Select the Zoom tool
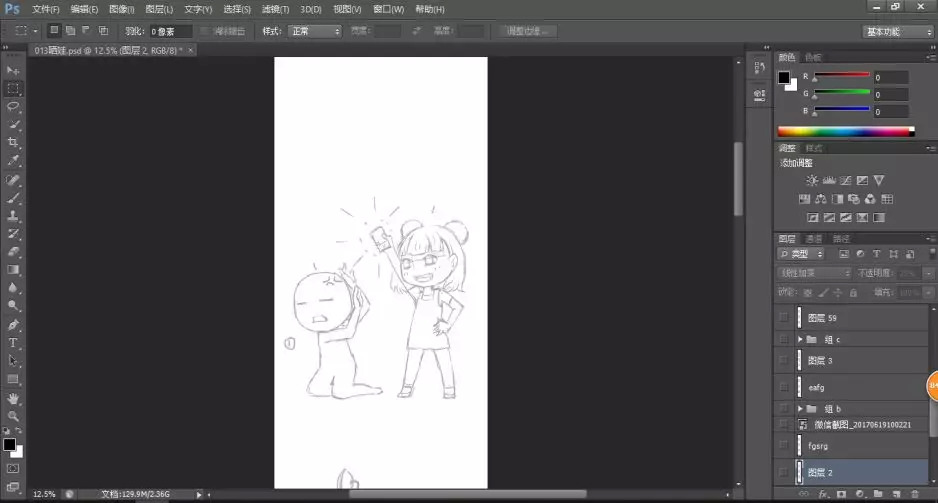This screenshot has height=503, width=938. coord(13,415)
